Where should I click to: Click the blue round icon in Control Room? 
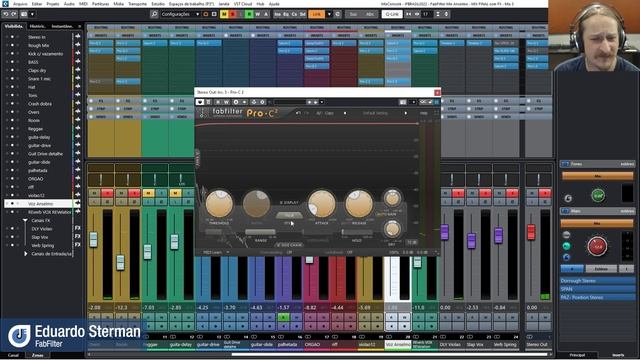coord(566,257)
